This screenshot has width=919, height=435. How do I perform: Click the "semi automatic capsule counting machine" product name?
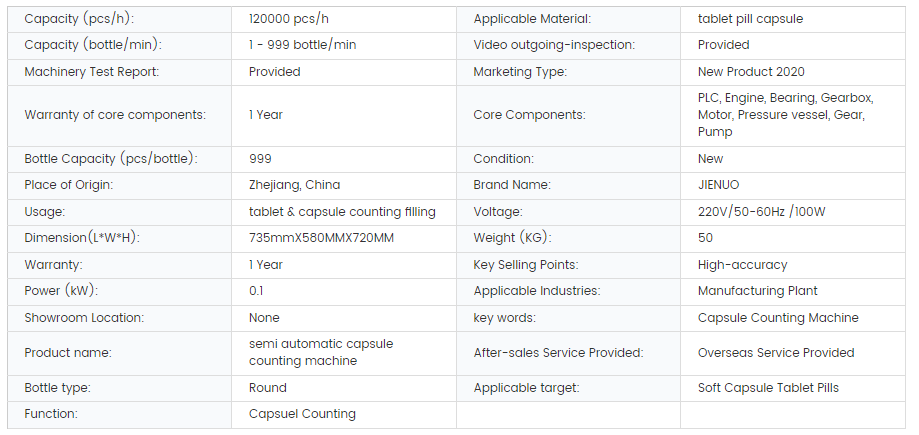[x=321, y=352]
